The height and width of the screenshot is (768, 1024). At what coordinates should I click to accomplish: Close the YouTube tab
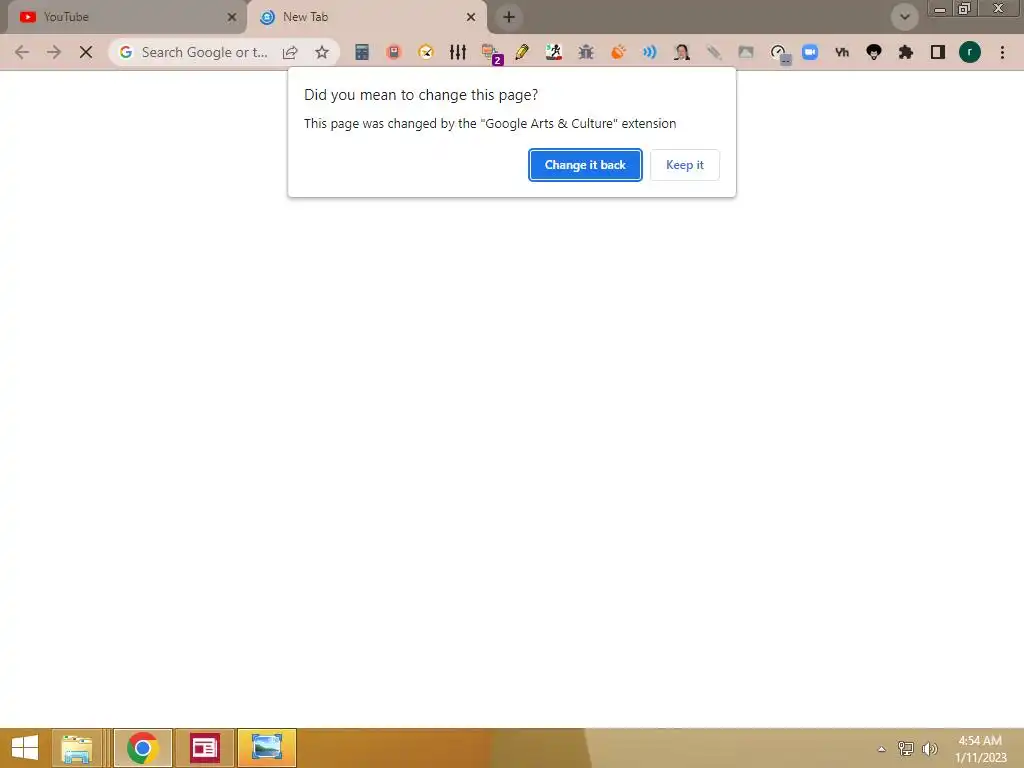pyautogui.click(x=232, y=17)
